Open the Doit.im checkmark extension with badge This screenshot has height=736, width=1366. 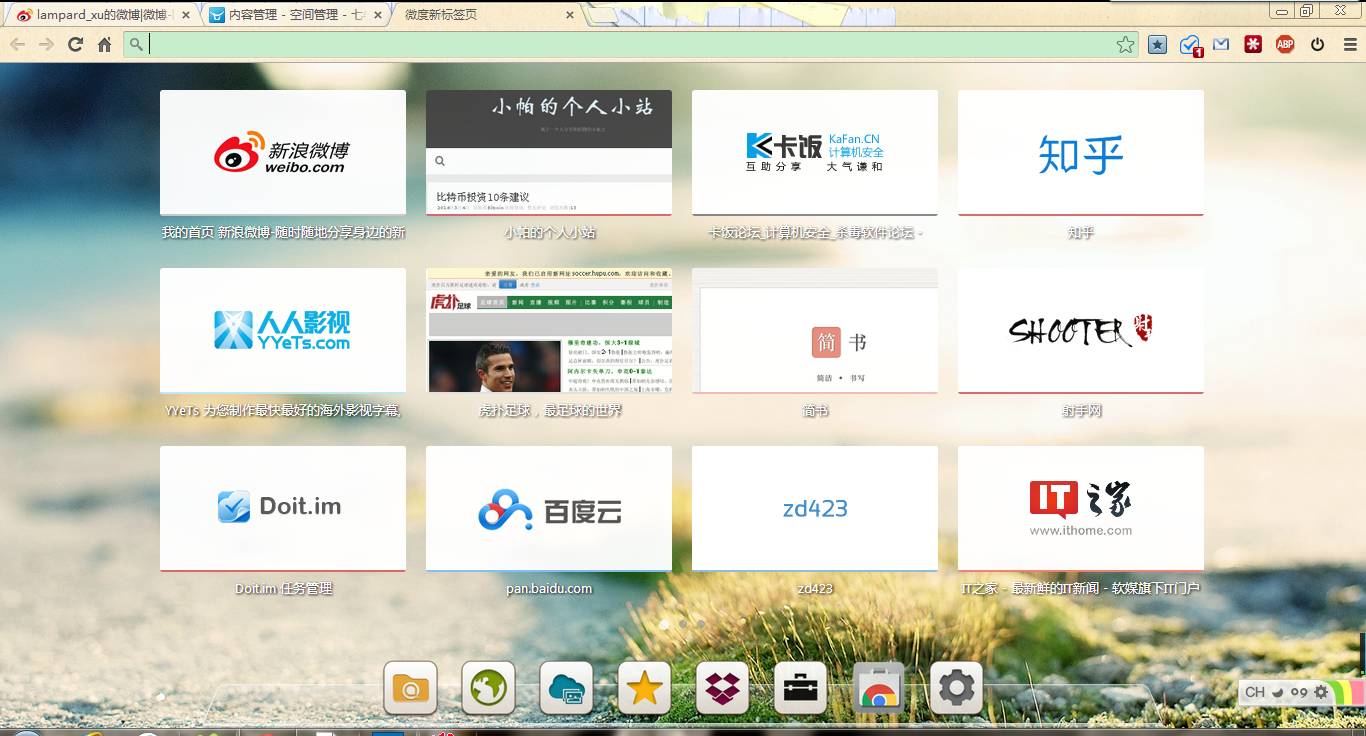1190,45
